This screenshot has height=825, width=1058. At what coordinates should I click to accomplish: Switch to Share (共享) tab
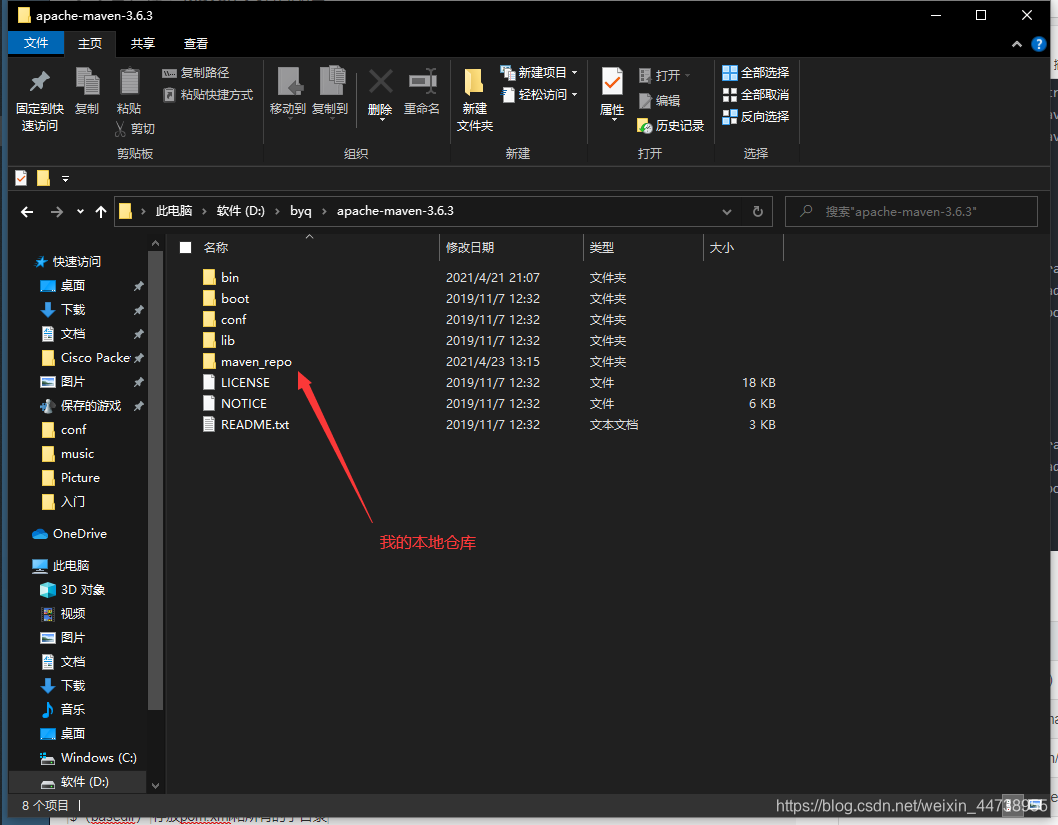(142, 44)
